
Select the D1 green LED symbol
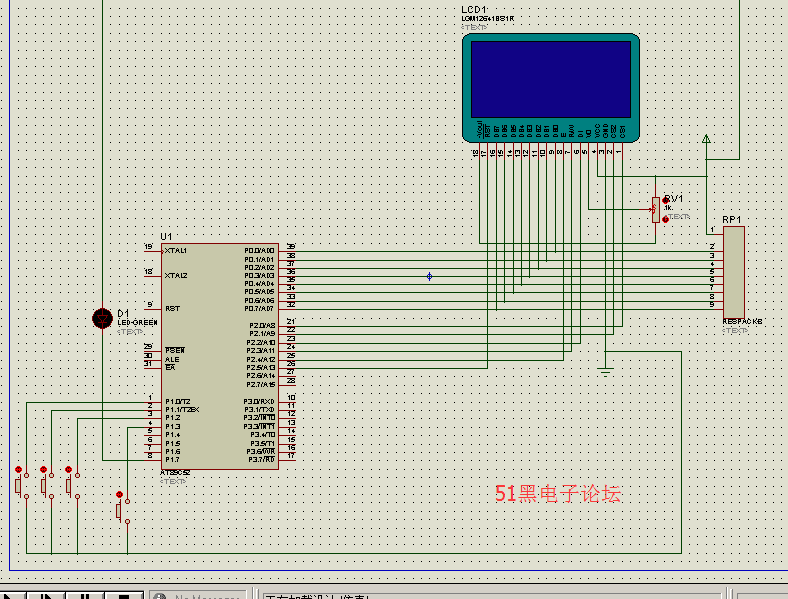[103, 319]
